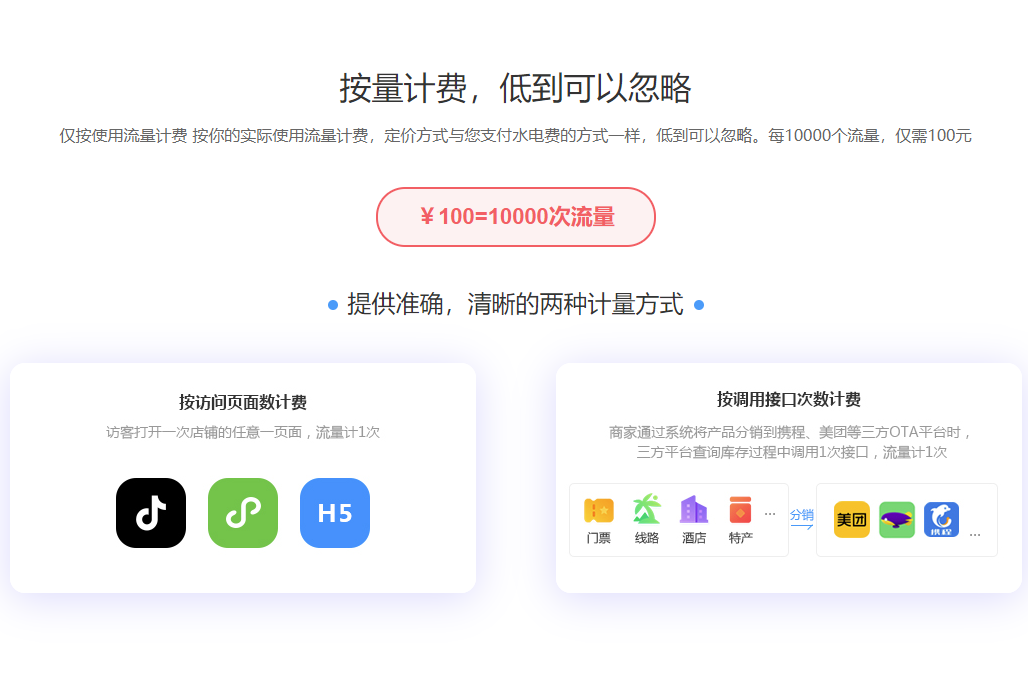The image size is (1028, 687).
Task: Click the blue 携程 dolphin logo
Action: (x=941, y=520)
